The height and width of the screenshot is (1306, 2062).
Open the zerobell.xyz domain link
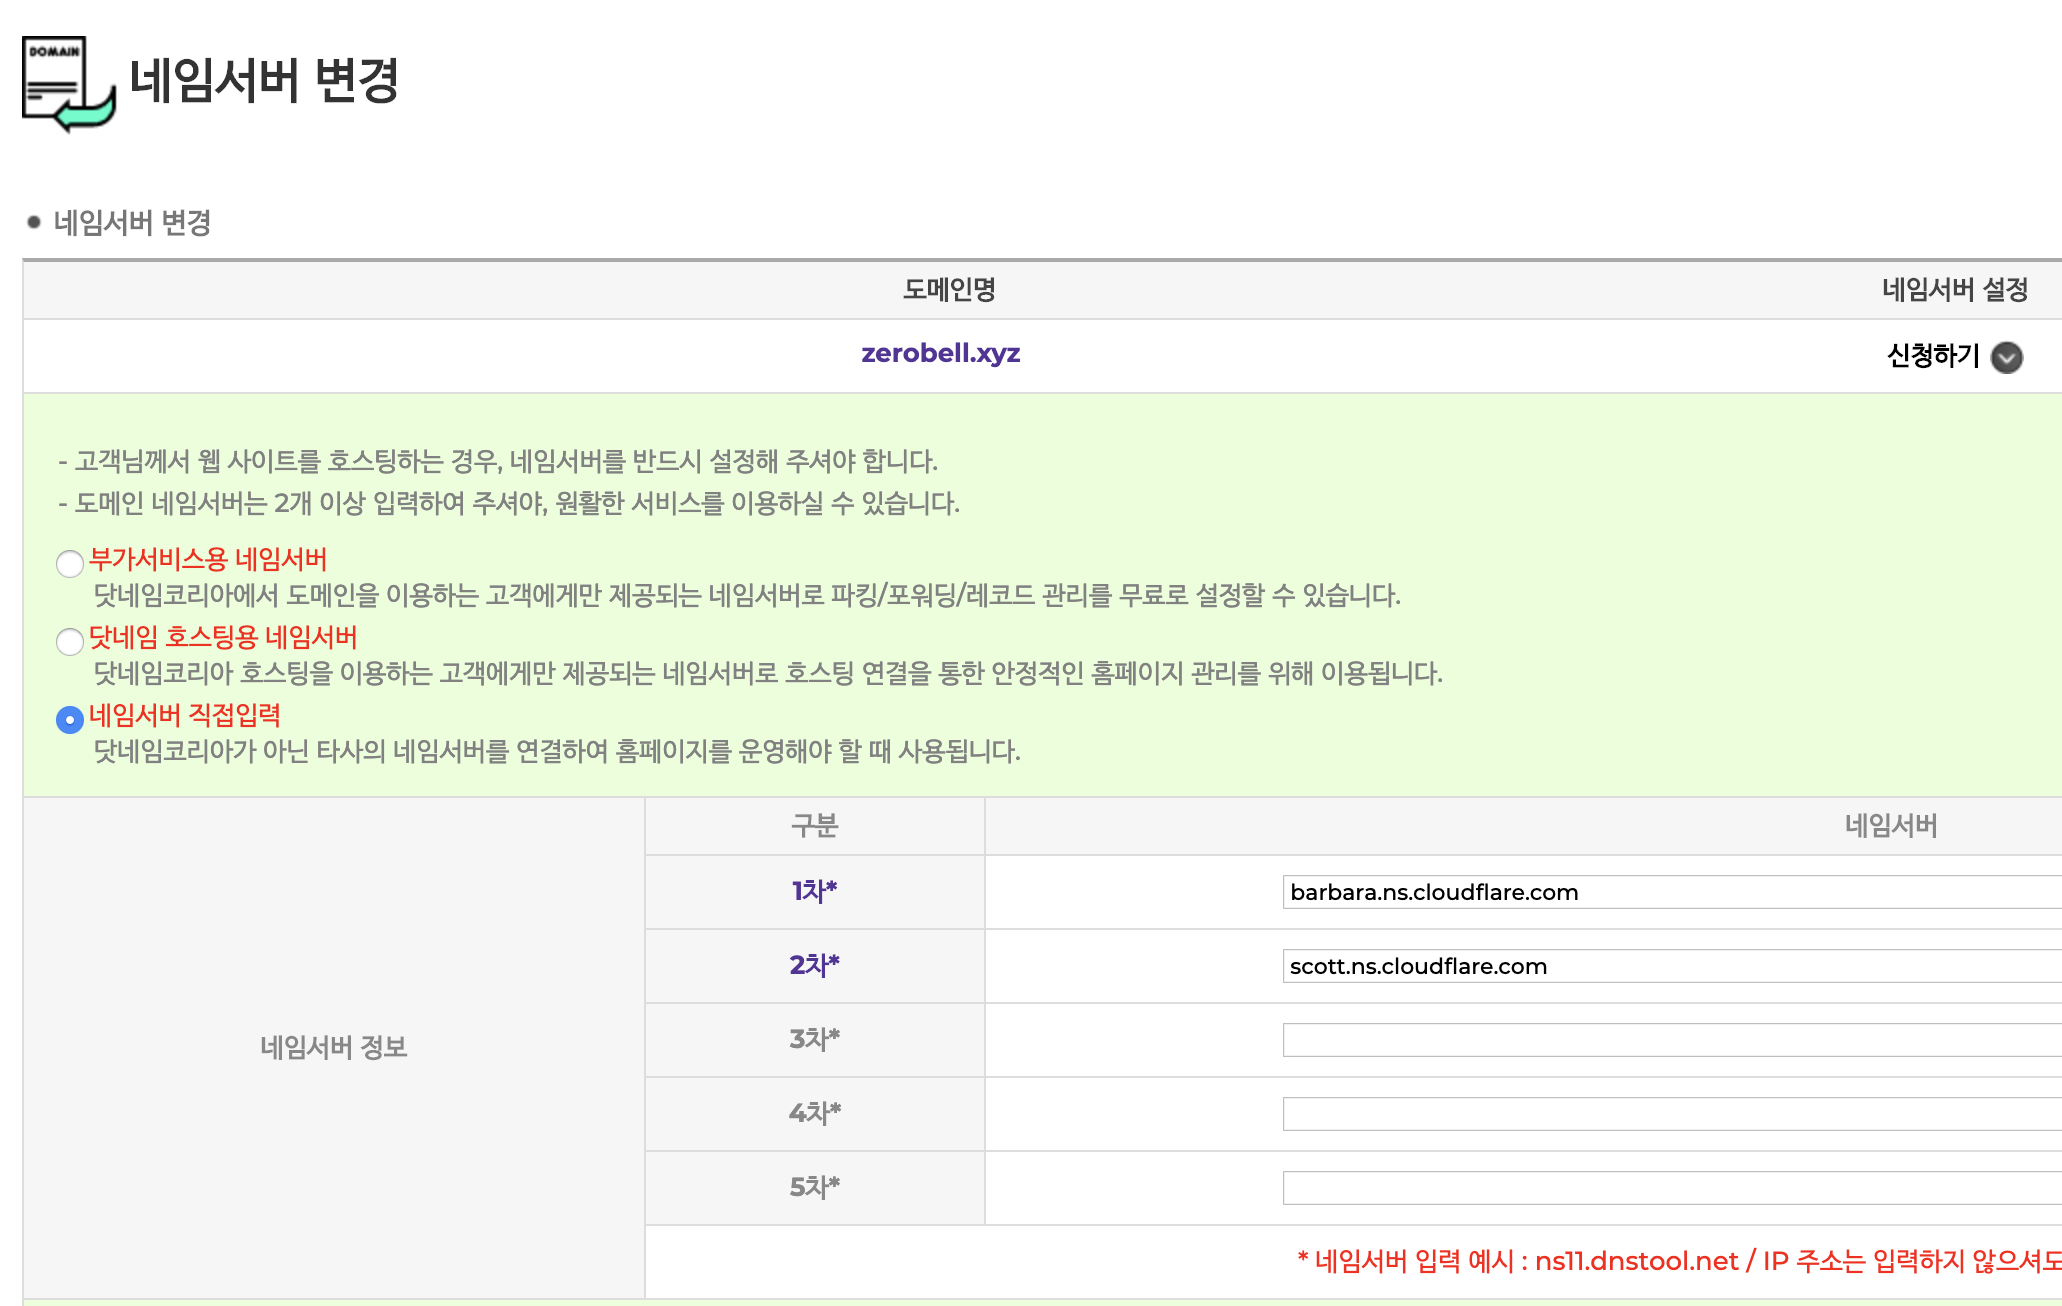tap(940, 353)
